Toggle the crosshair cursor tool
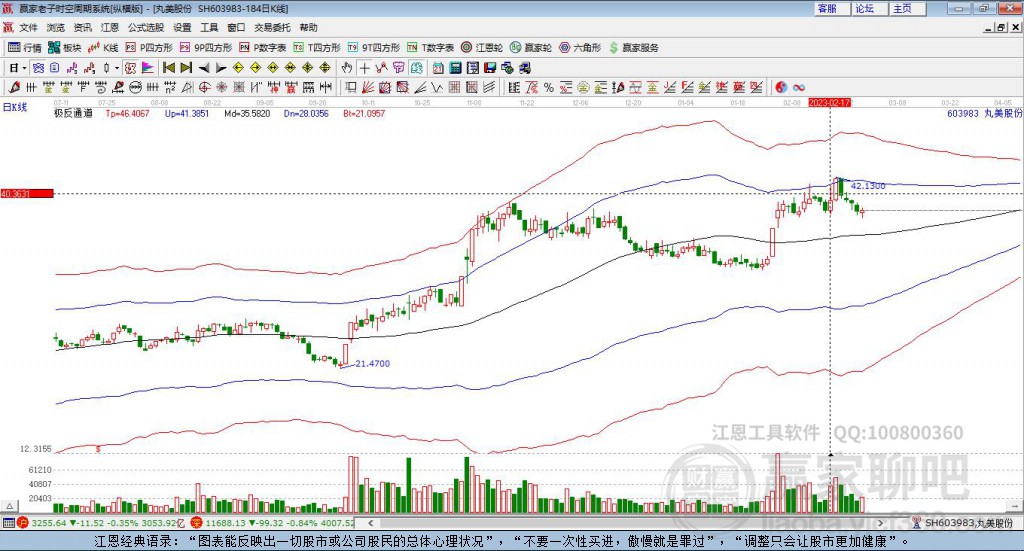 point(365,68)
